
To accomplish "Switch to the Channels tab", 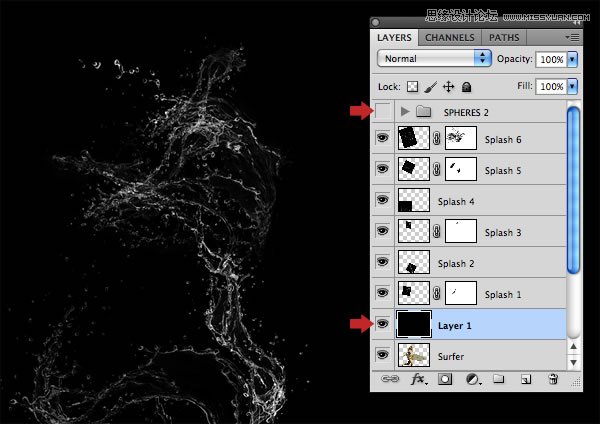I will click(449, 37).
